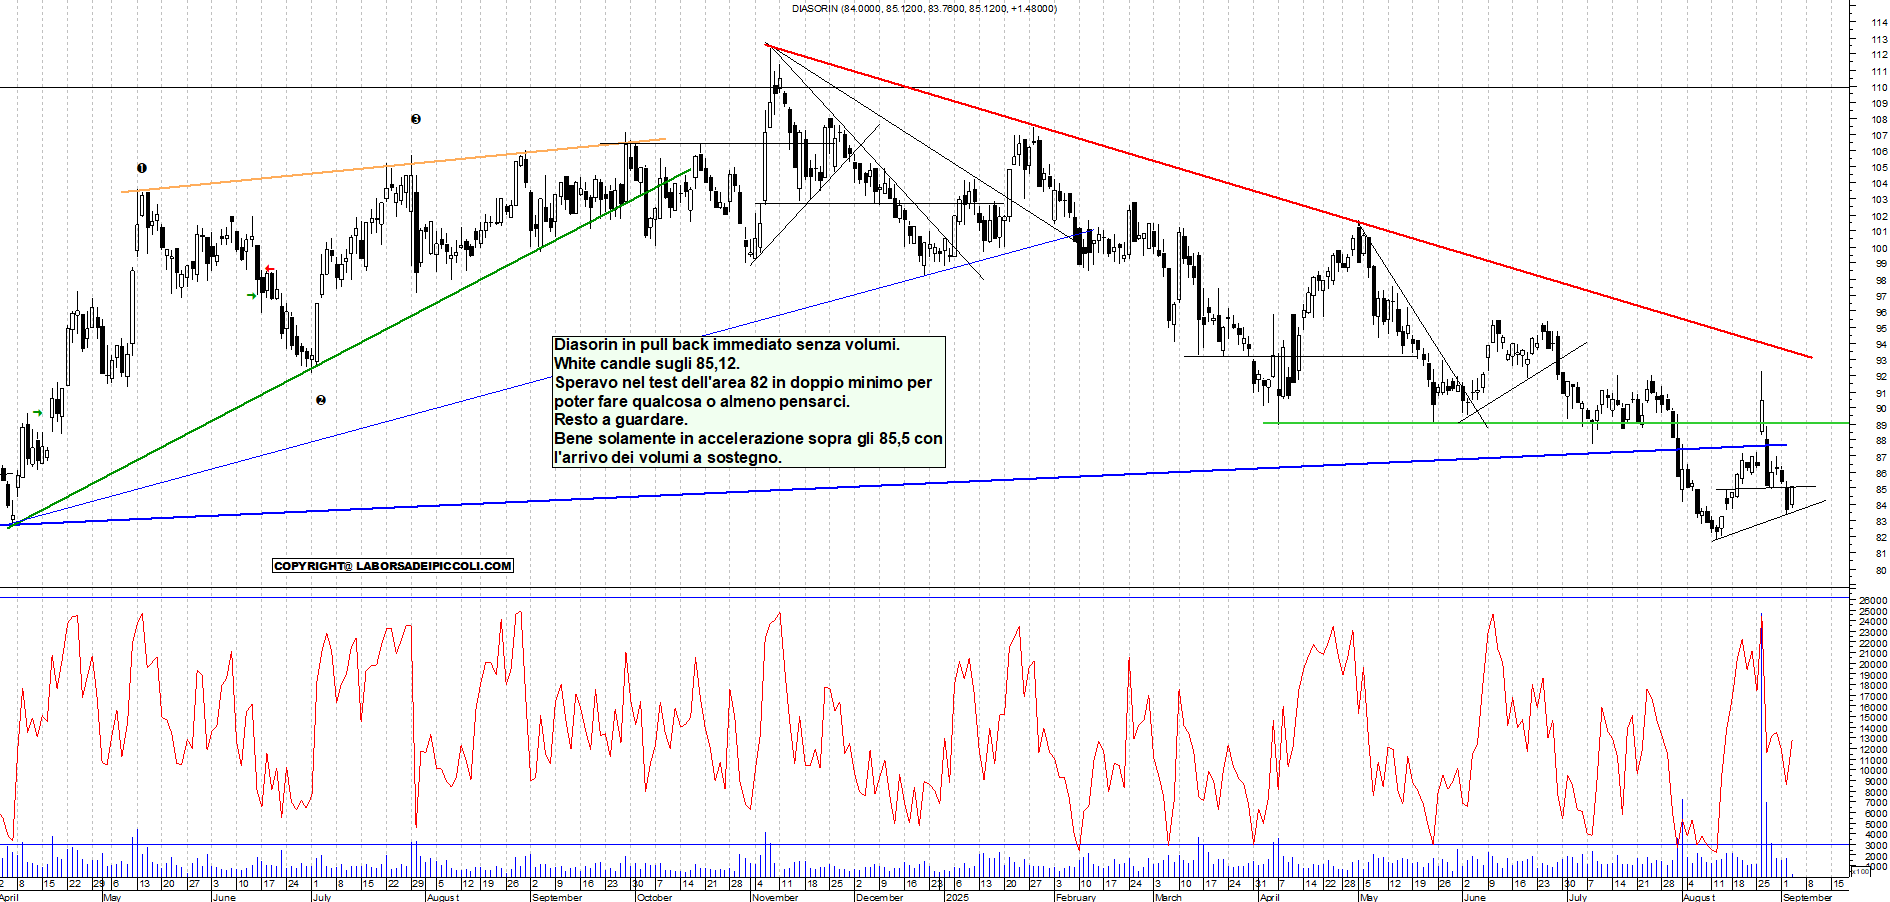Click the September label at the axis end
This screenshot has width=1890, height=902.
point(1808,897)
